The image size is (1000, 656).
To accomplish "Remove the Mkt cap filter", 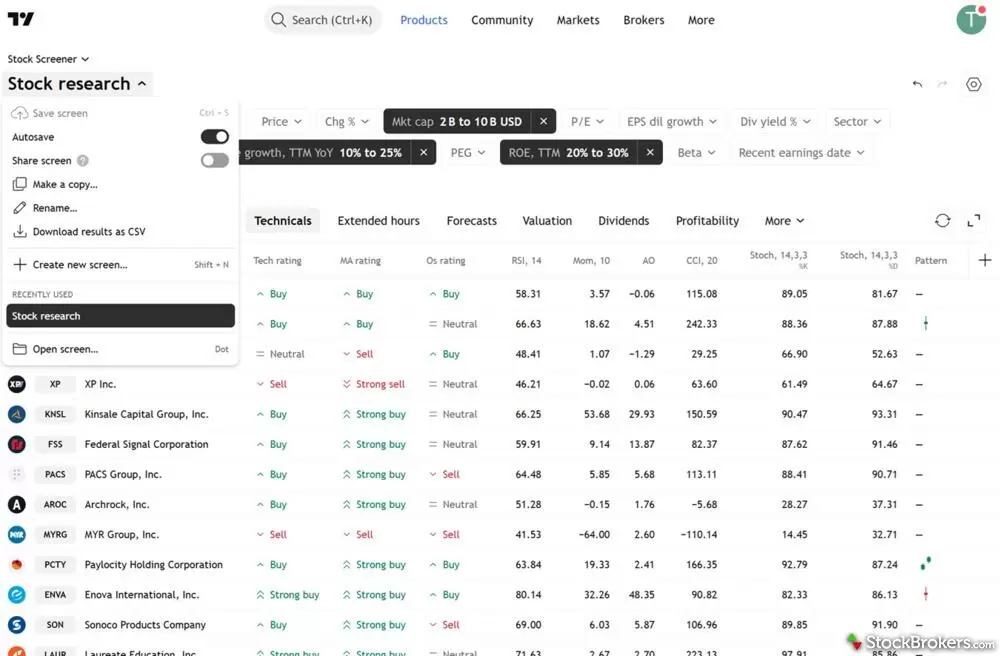I will click(x=543, y=121).
